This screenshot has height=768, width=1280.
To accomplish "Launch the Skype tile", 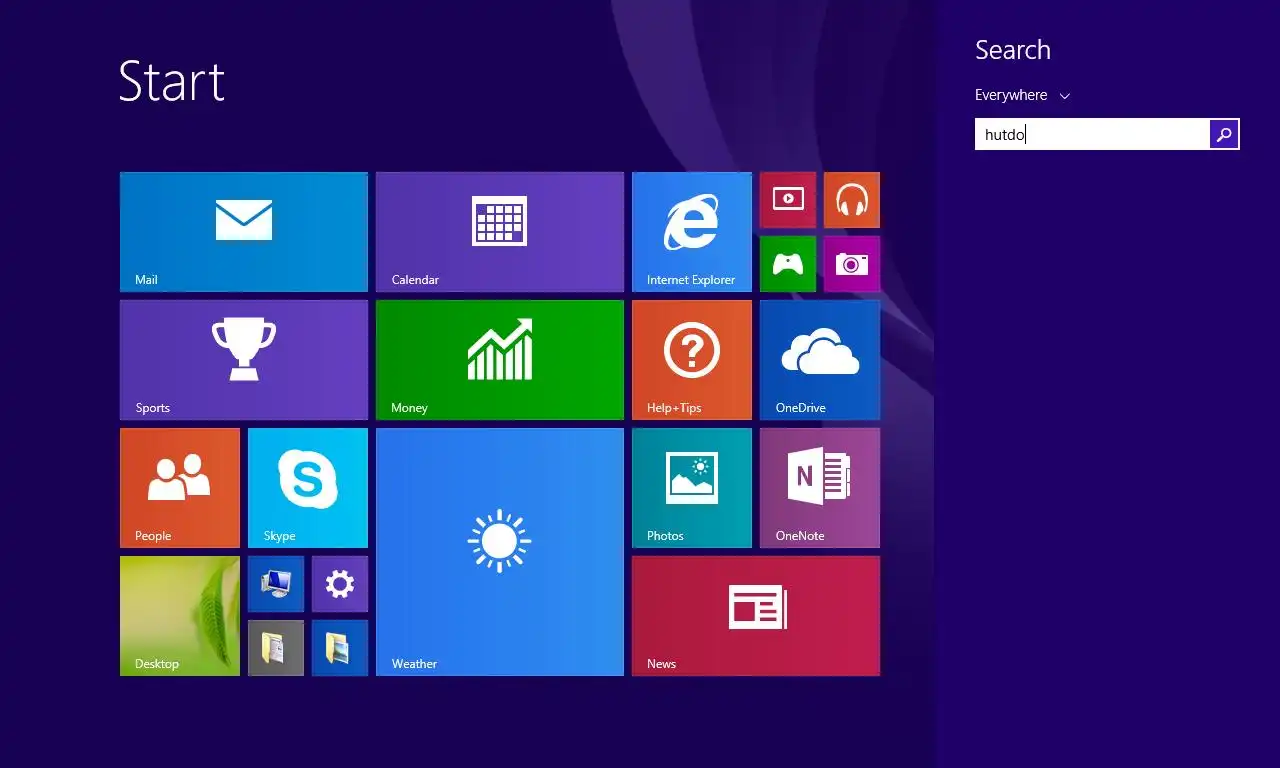I will point(308,488).
